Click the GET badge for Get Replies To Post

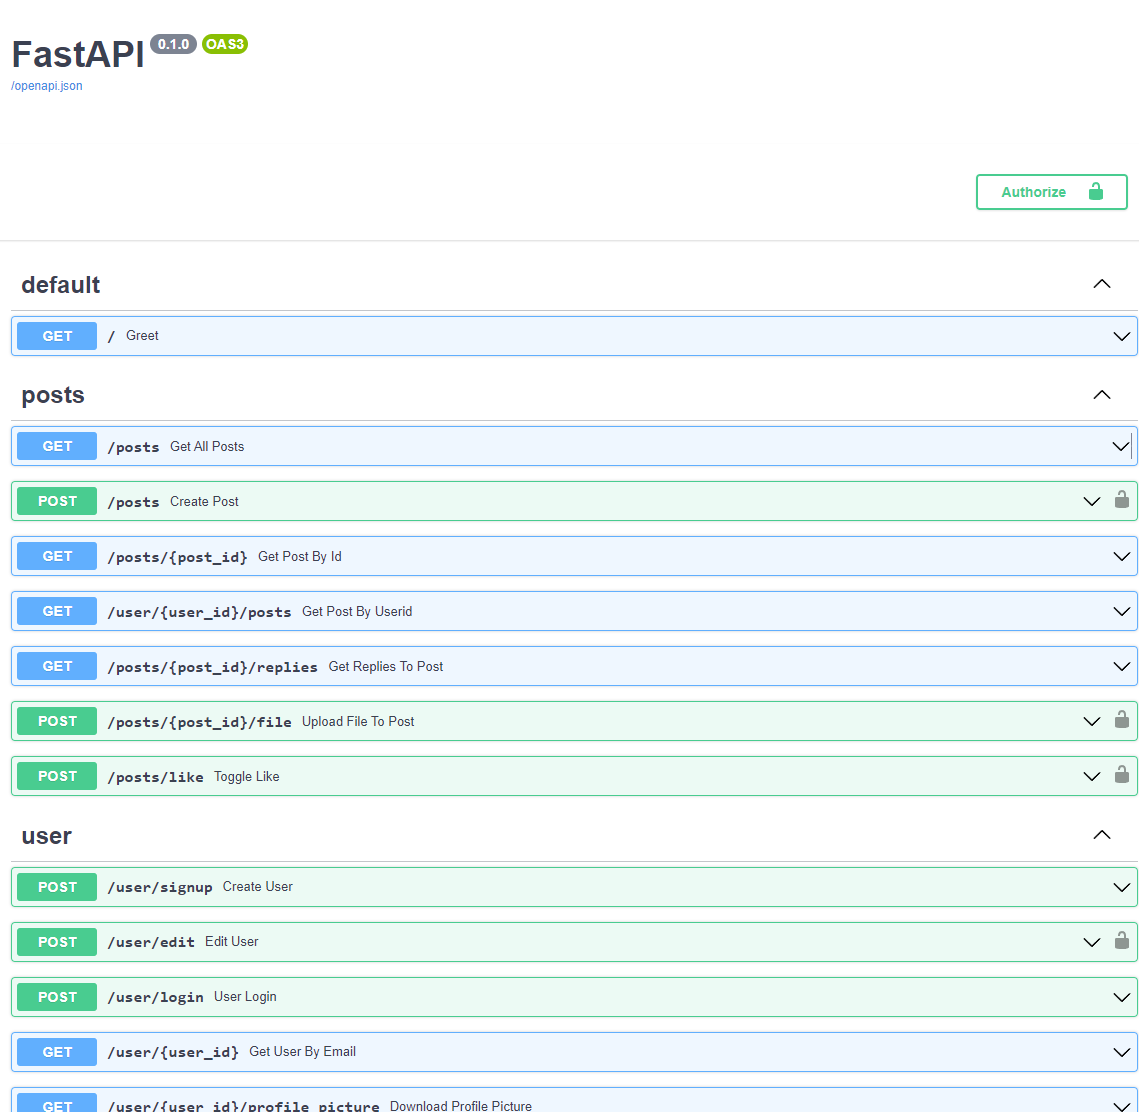click(57, 666)
